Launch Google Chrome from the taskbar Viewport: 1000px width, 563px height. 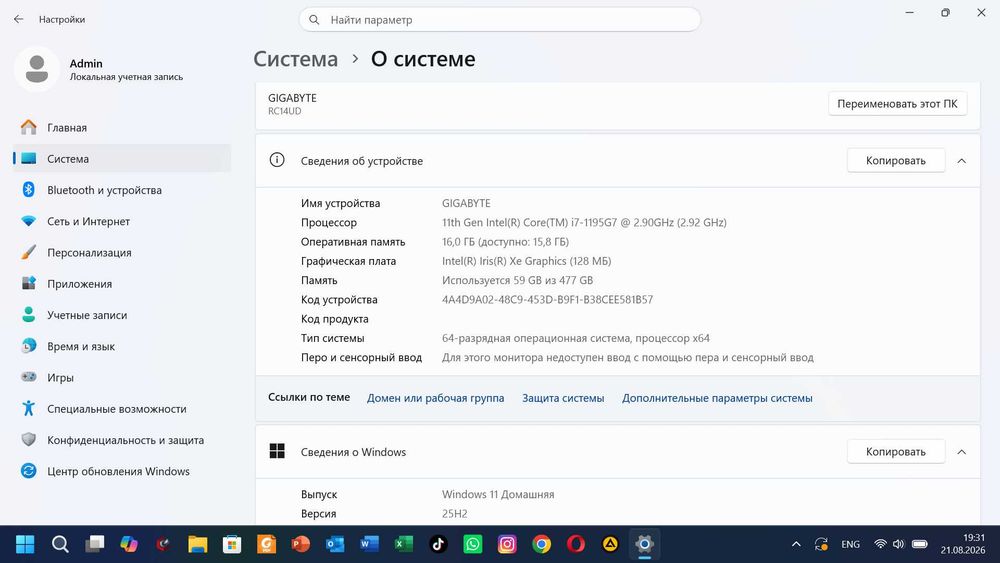(x=541, y=544)
